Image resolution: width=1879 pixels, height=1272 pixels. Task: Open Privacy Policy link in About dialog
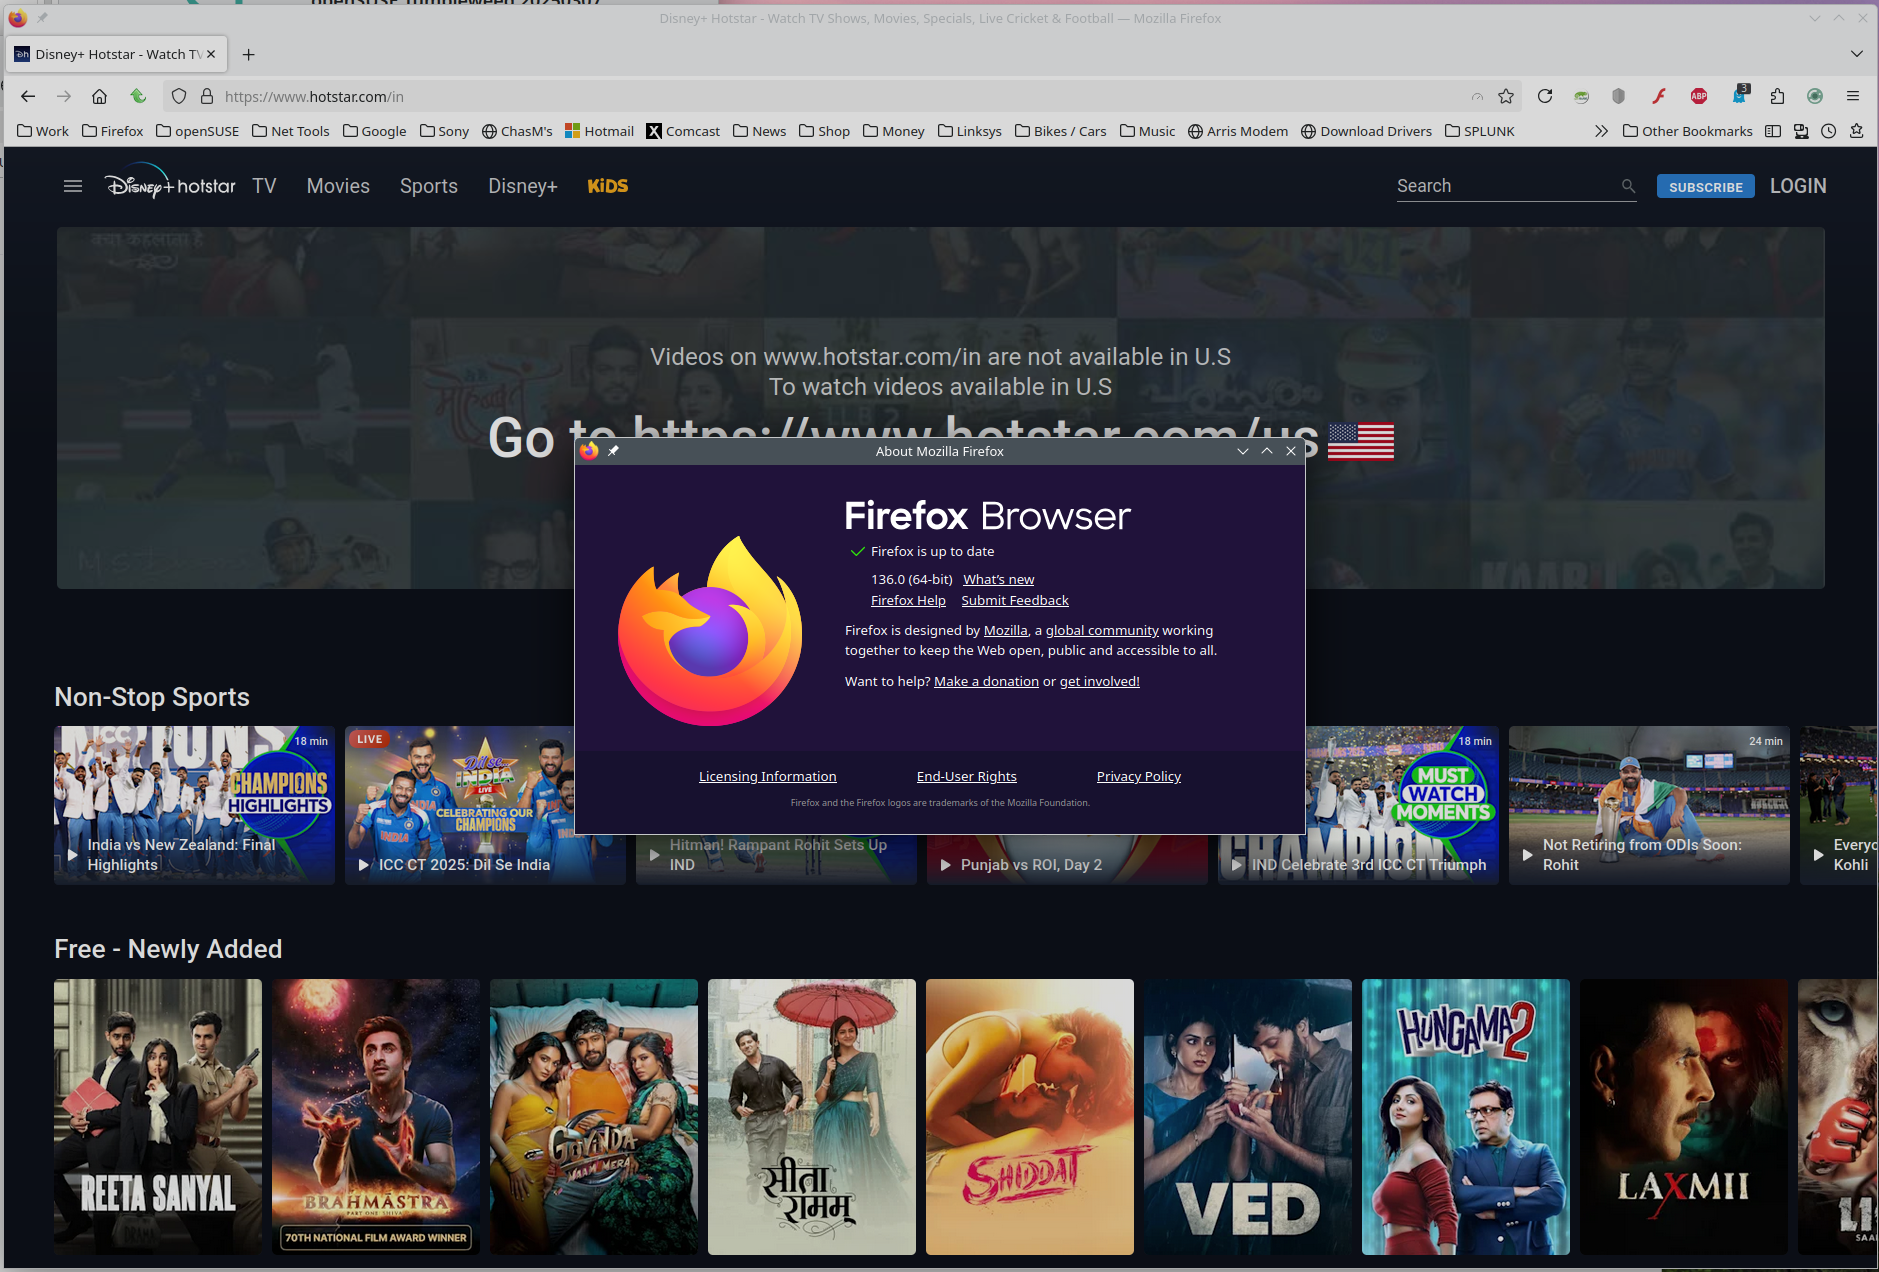[1138, 776]
